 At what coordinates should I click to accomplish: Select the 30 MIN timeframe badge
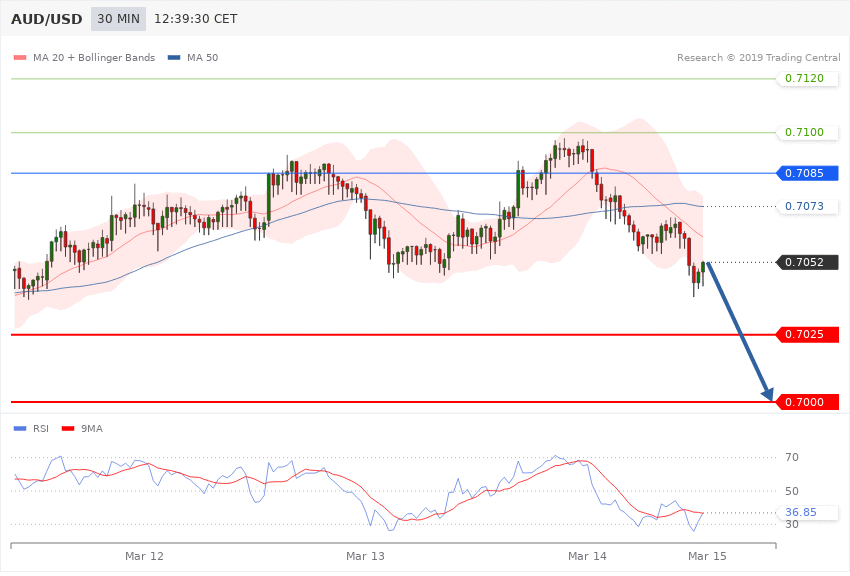[118, 19]
